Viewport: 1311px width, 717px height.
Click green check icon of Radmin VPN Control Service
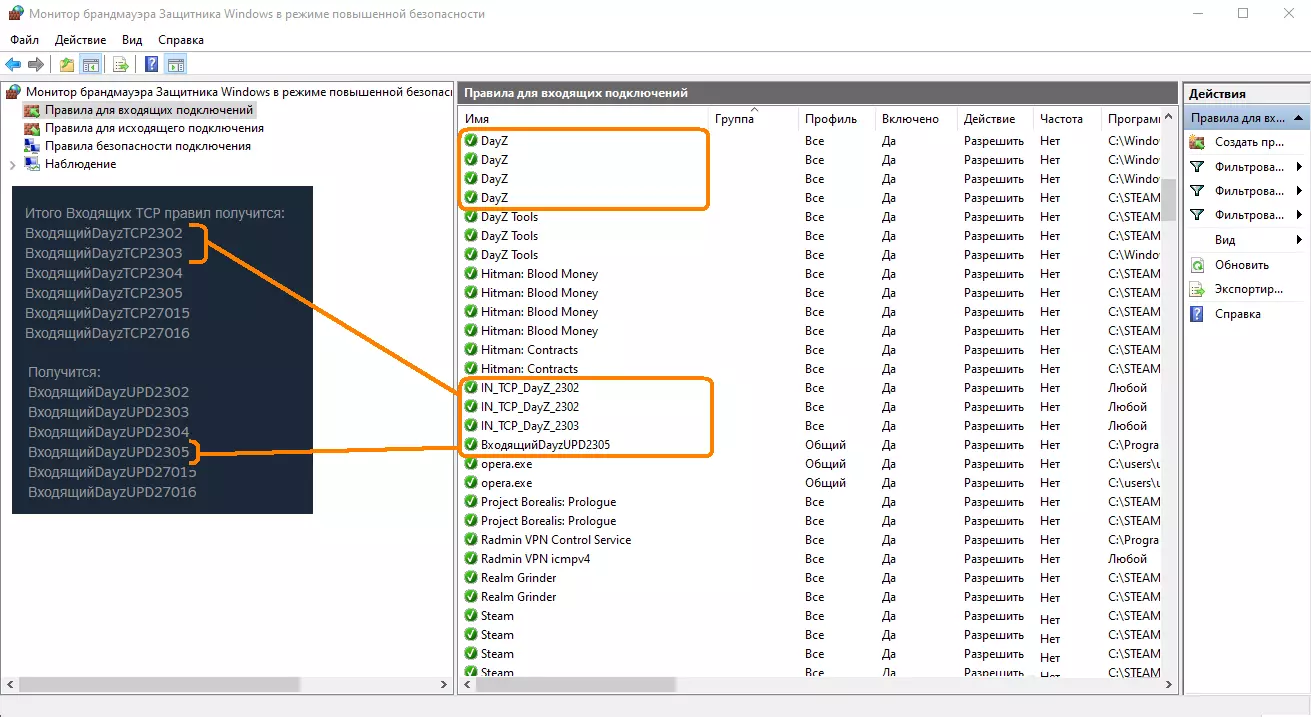click(x=471, y=540)
